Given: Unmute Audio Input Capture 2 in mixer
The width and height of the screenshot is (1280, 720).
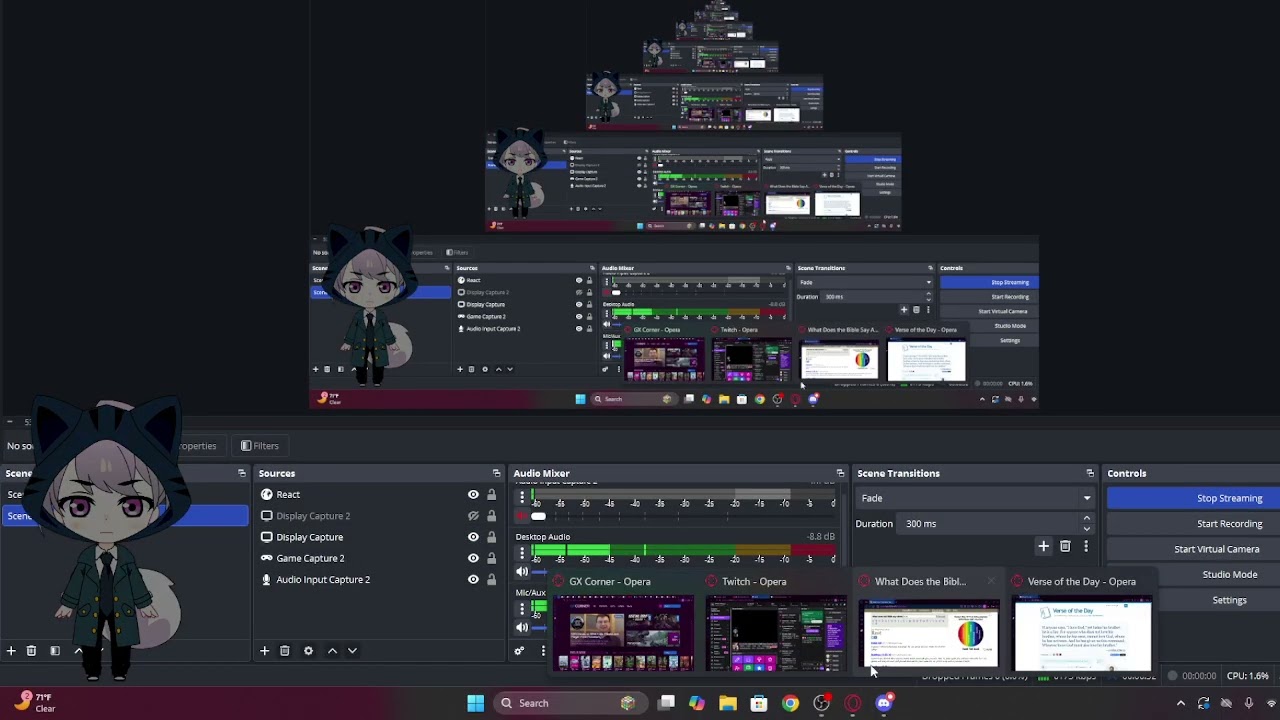Looking at the screenshot, I should coord(521,516).
